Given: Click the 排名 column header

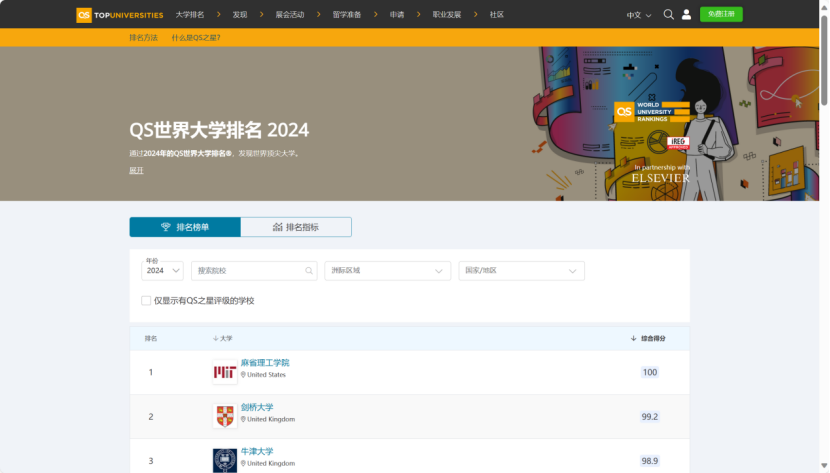Looking at the screenshot, I should [x=151, y=338].
